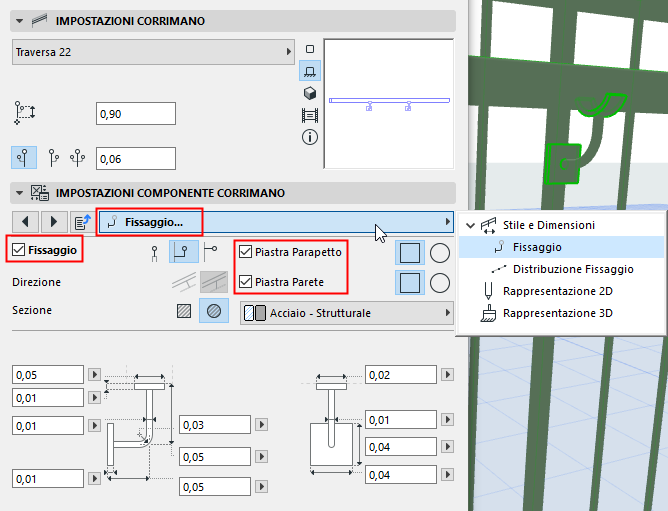Click the handrail preview thumbnail
Image resolution: width=668 pixels, height=511 pixels.
pyautogui.click(x=389, y=104)
